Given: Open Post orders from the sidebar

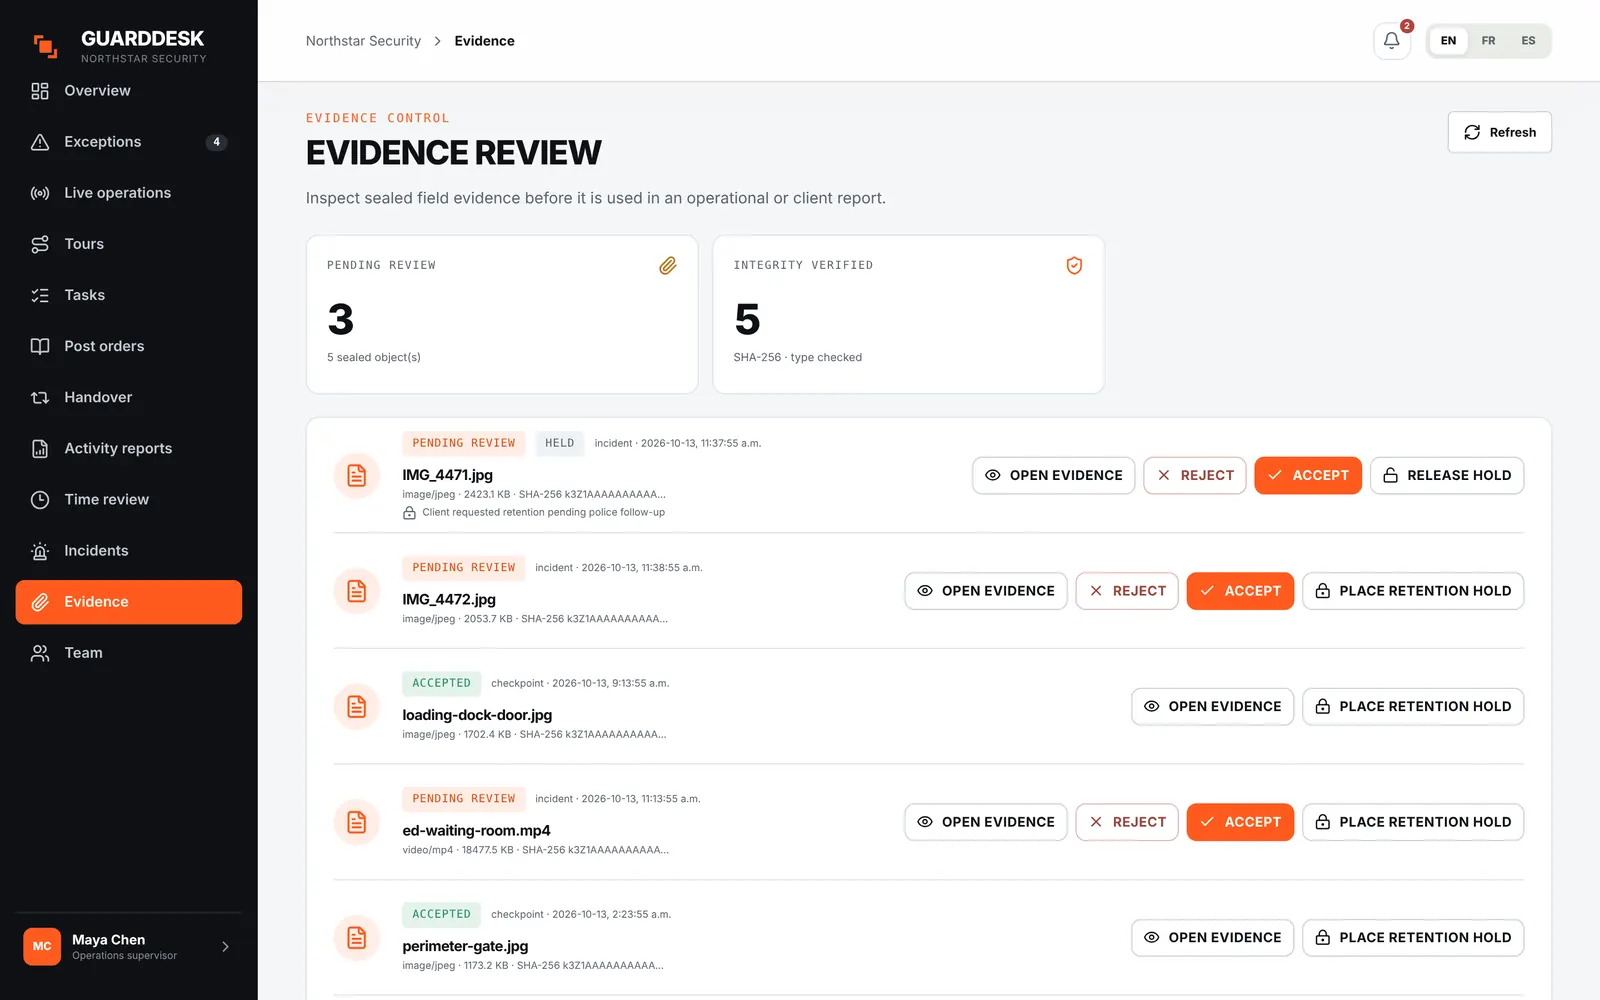Looking at the screenshot, I should point(129,346).
